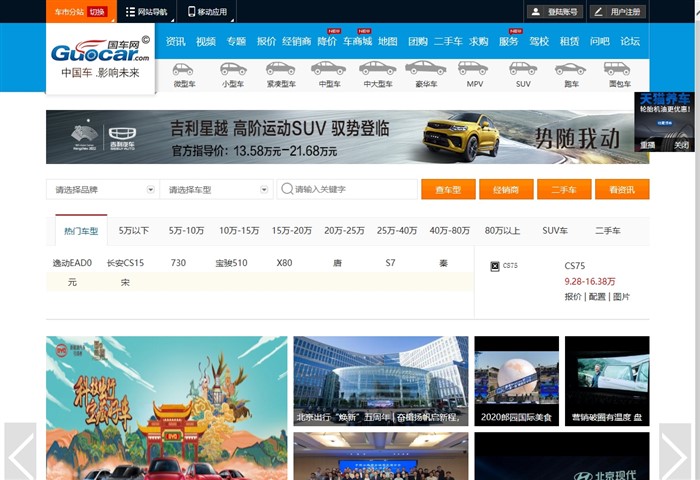
Task: Close the 天猫养车 floating ad
Action: click(x=681, y=145)
